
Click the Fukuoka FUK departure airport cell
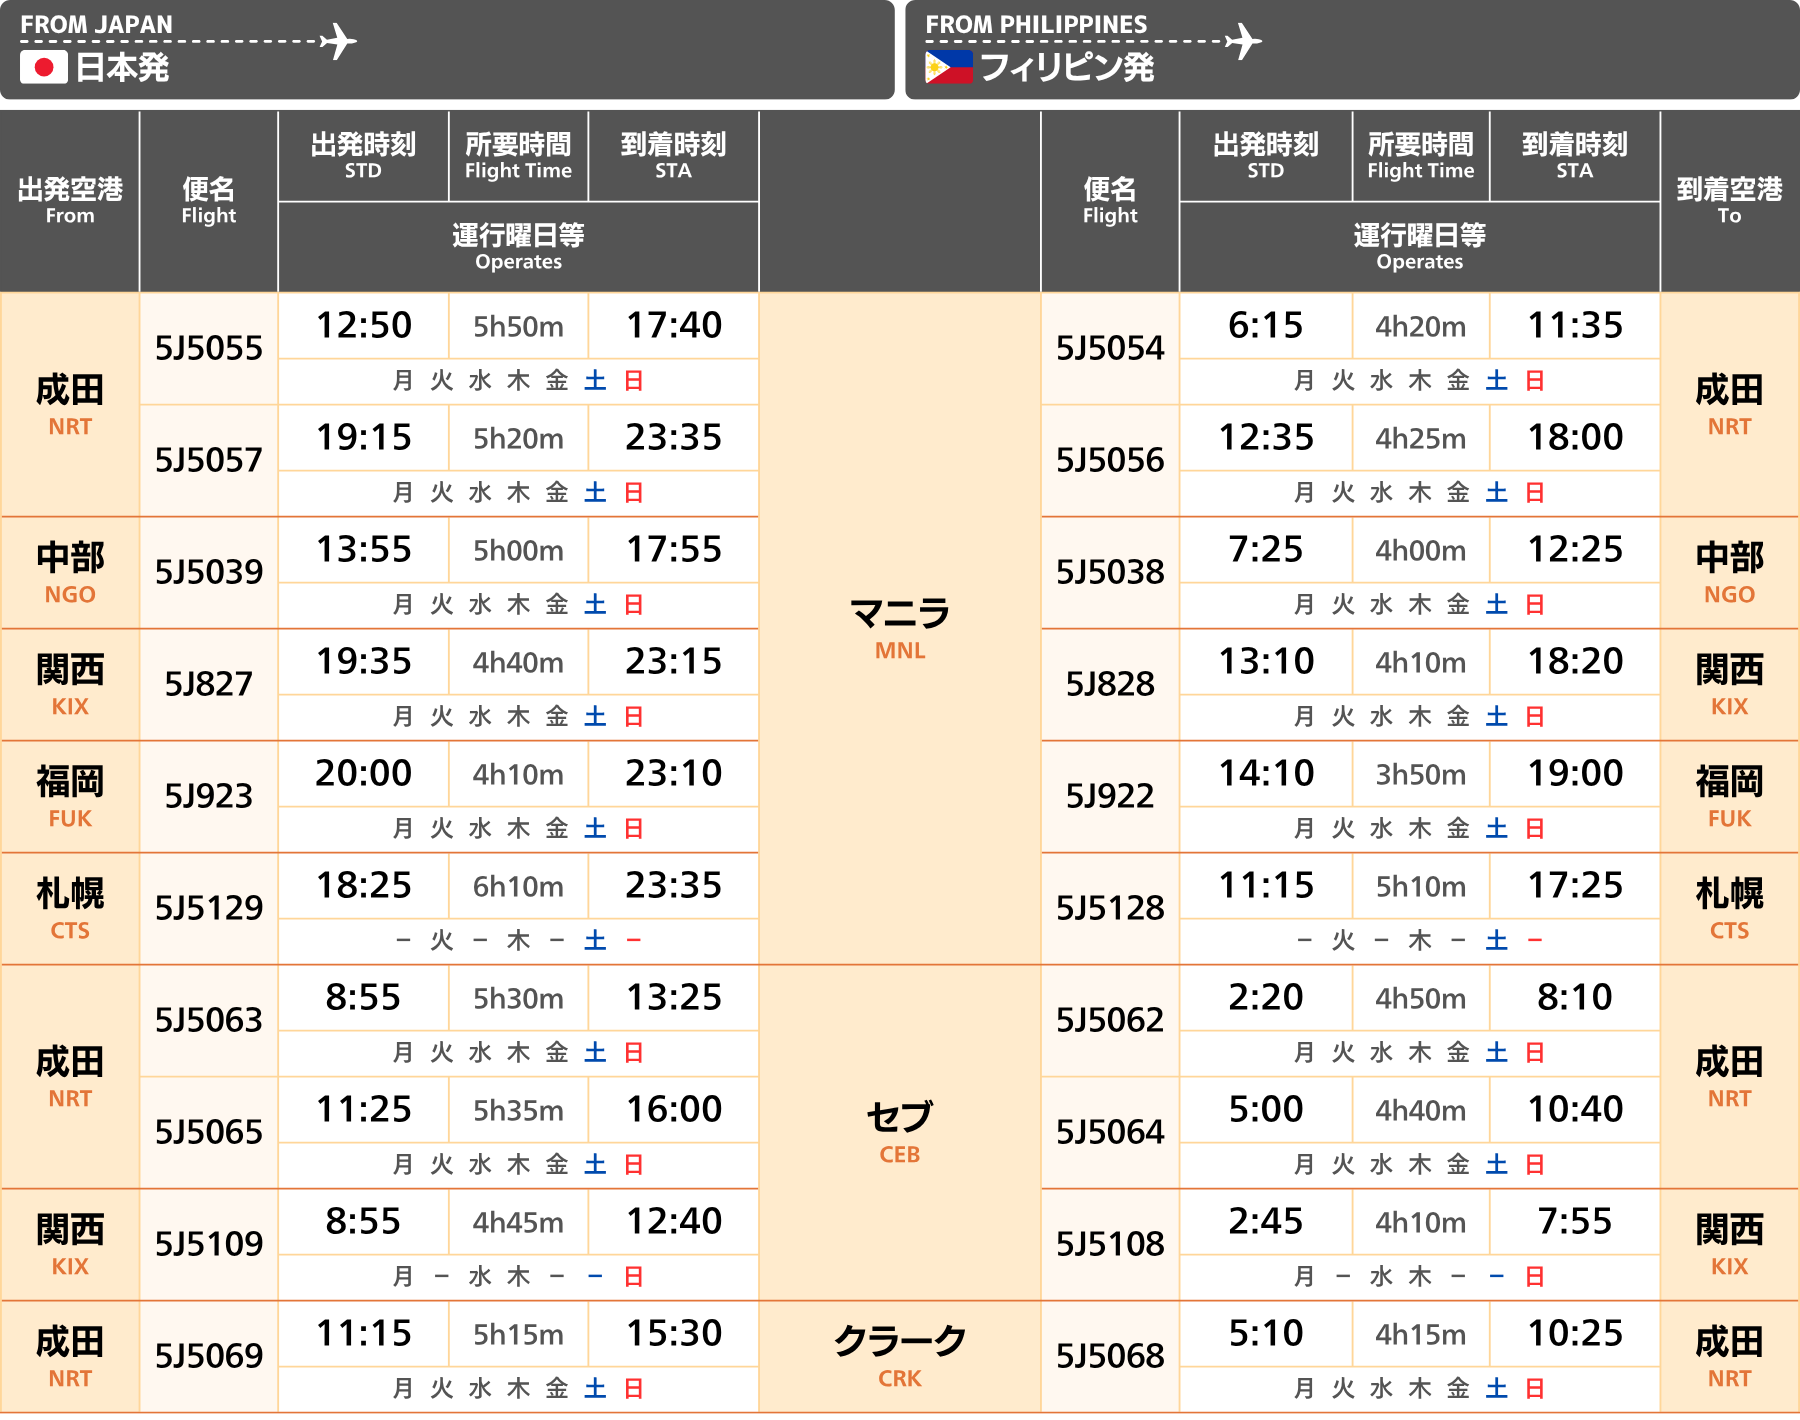click(x=70, y=796)
